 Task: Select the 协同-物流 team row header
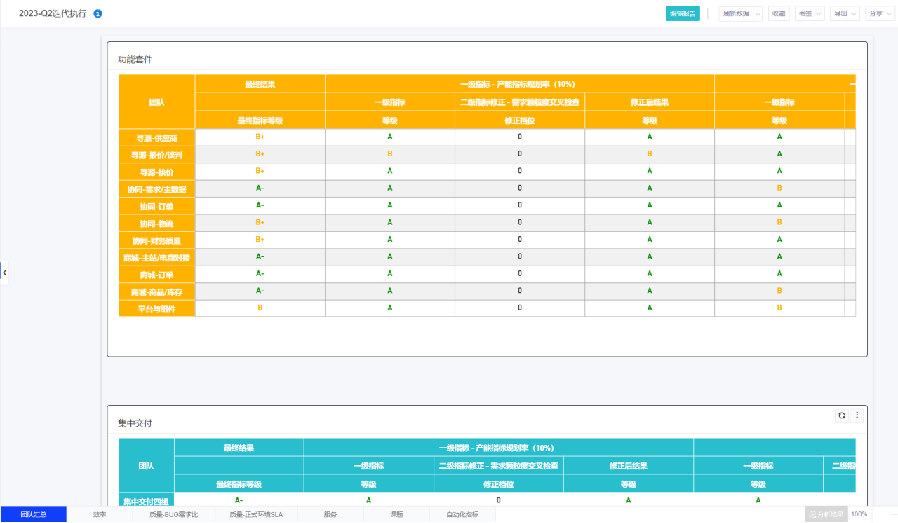157,223
